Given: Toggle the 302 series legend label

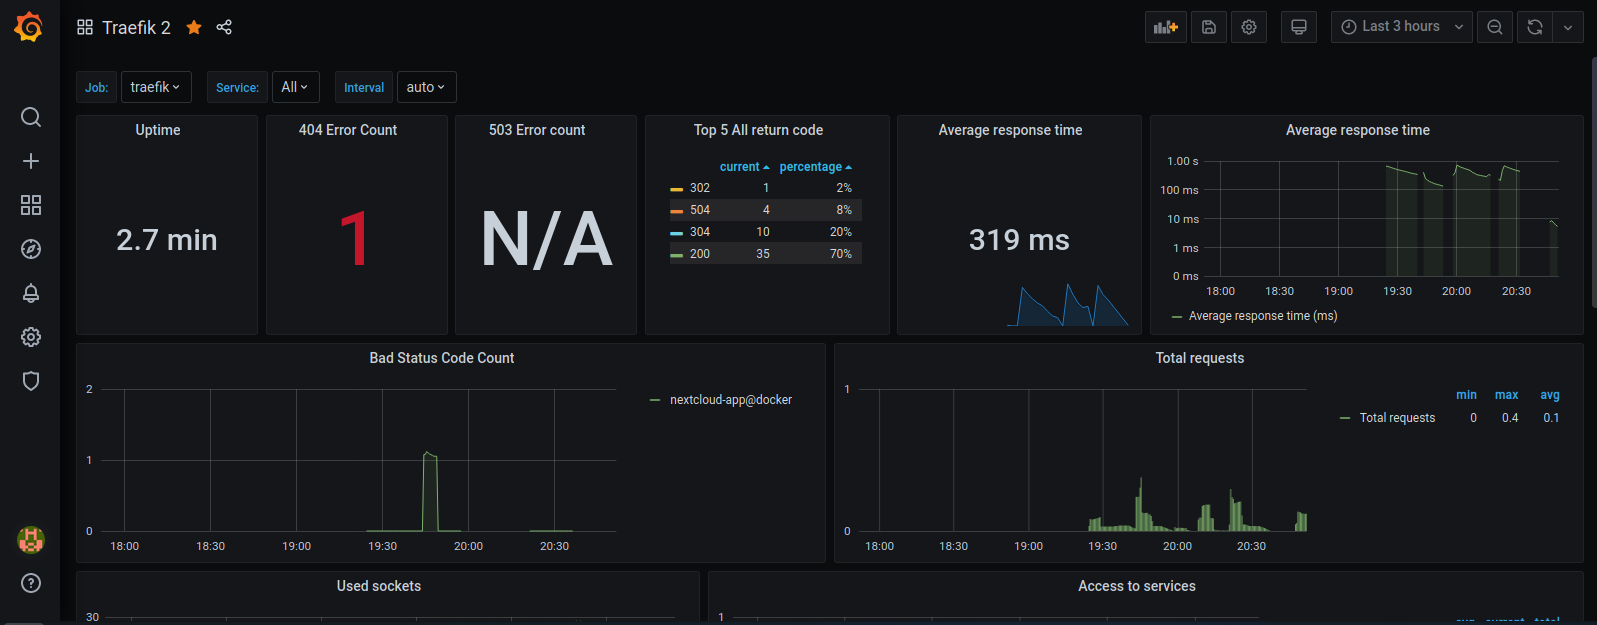Looking at the screenshot, I should coord(700,188).
